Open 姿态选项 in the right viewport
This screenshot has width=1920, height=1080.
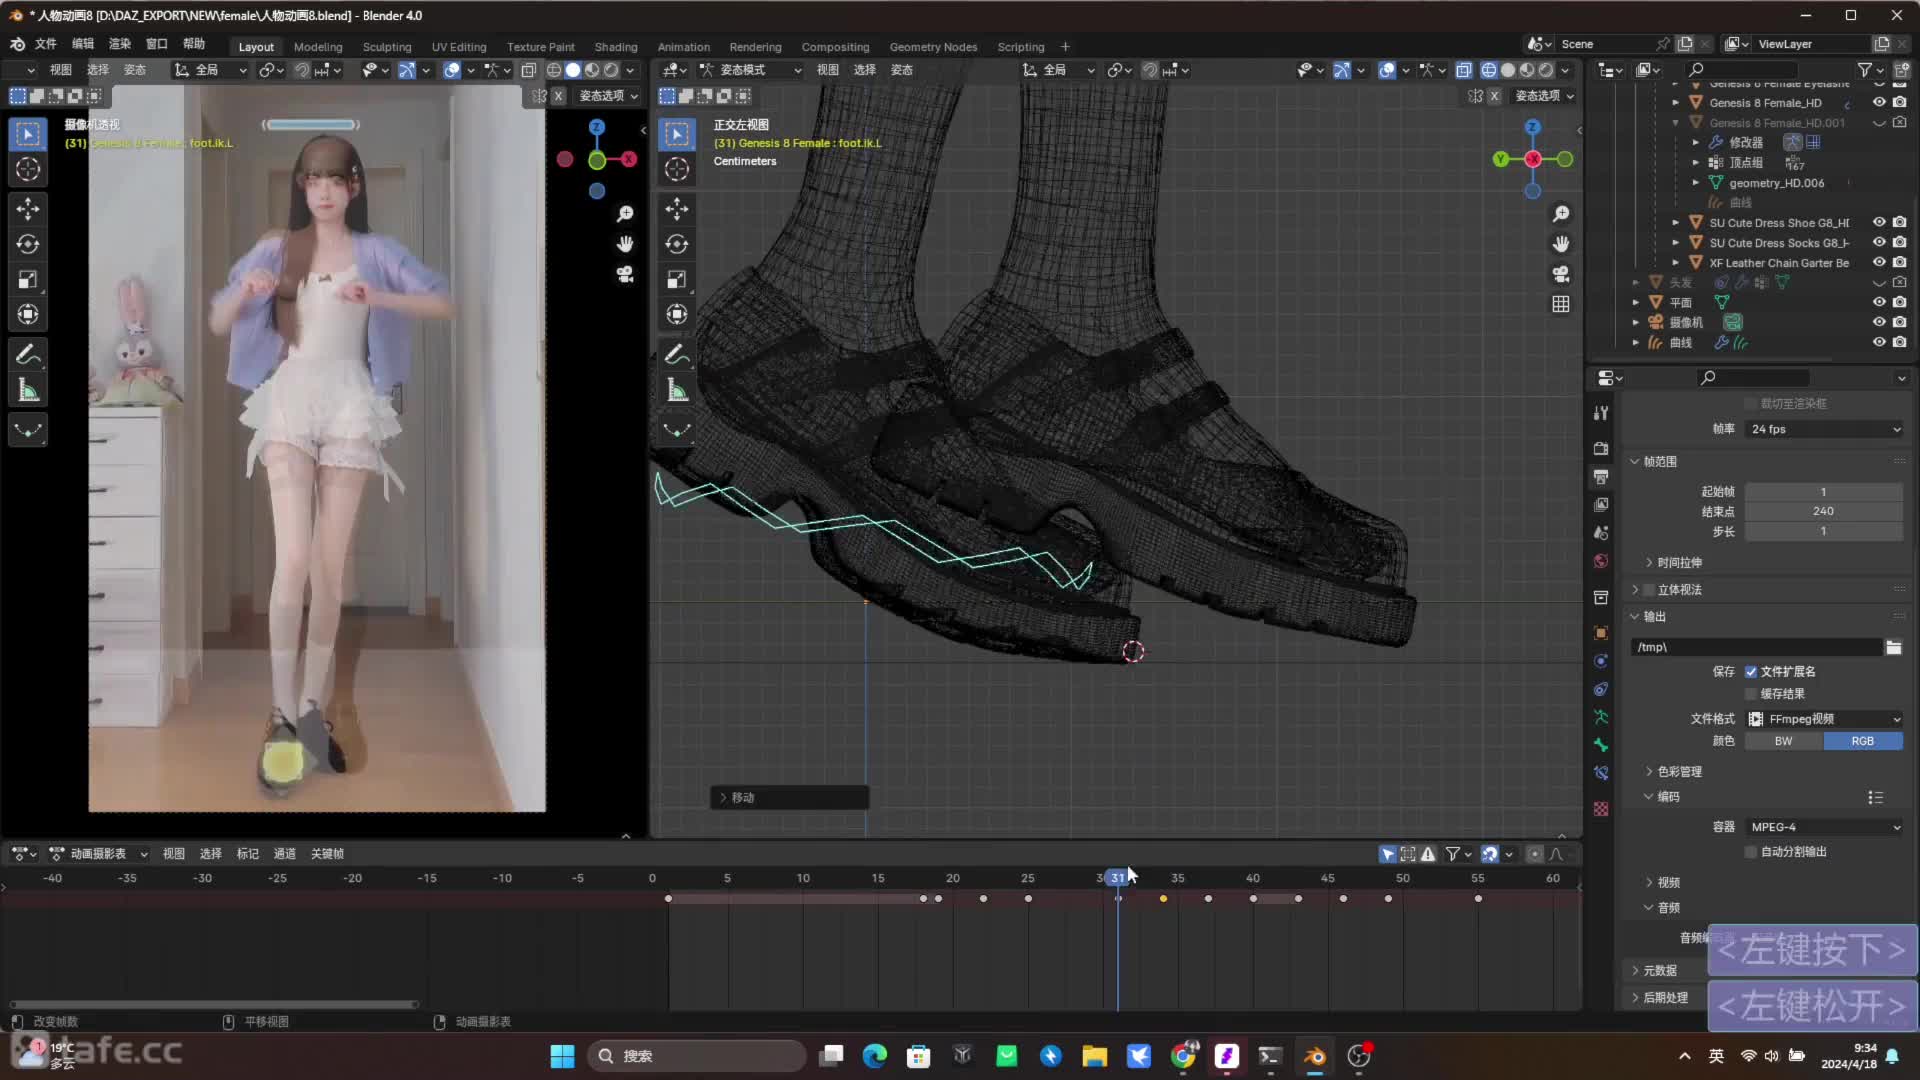[x=1544, y=96]
